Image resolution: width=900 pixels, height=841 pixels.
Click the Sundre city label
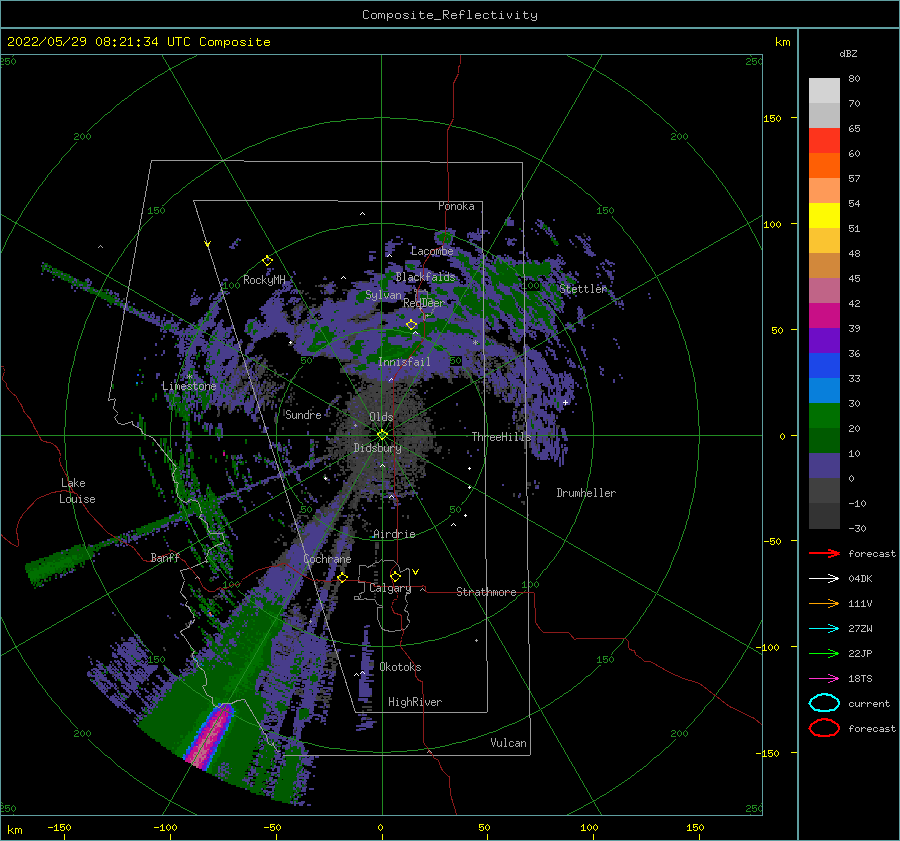tap(303, 414)
